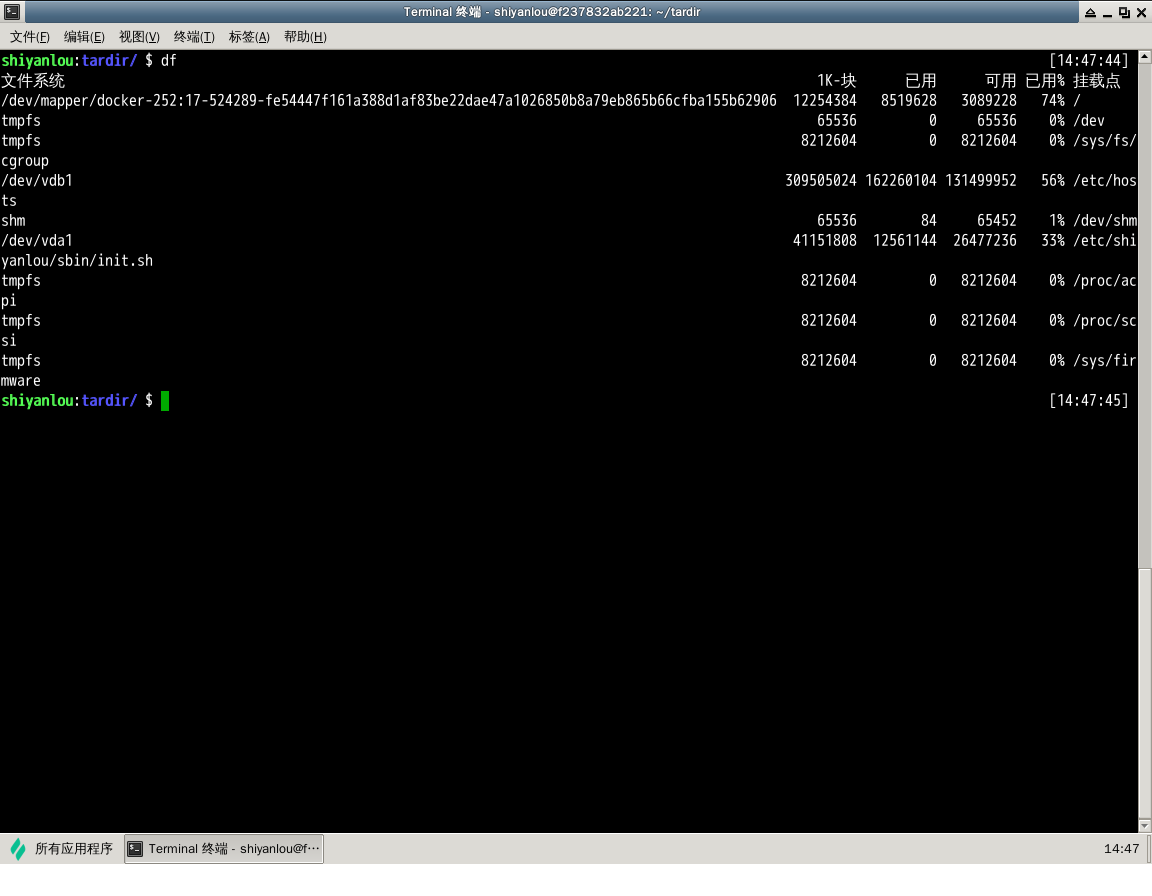
Task: Click at the green terminal cursor prompt
Action: tap(165, 401)
